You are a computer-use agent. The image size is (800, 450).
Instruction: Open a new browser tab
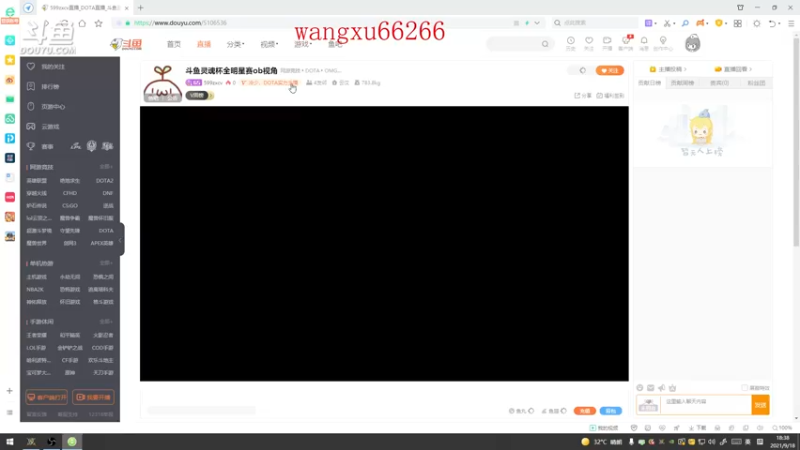pos(140,8)
